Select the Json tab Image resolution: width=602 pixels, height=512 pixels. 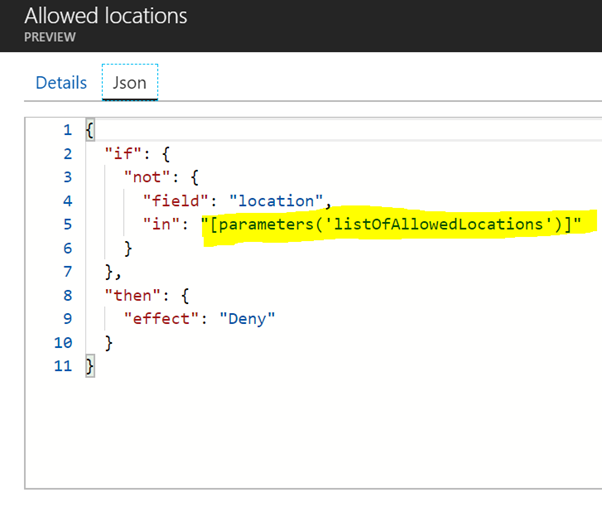click(x=130, y=83)
